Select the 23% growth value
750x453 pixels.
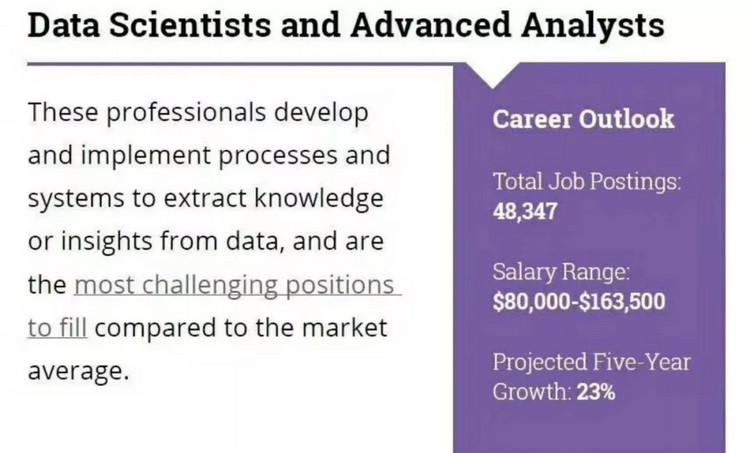point(595,391)
